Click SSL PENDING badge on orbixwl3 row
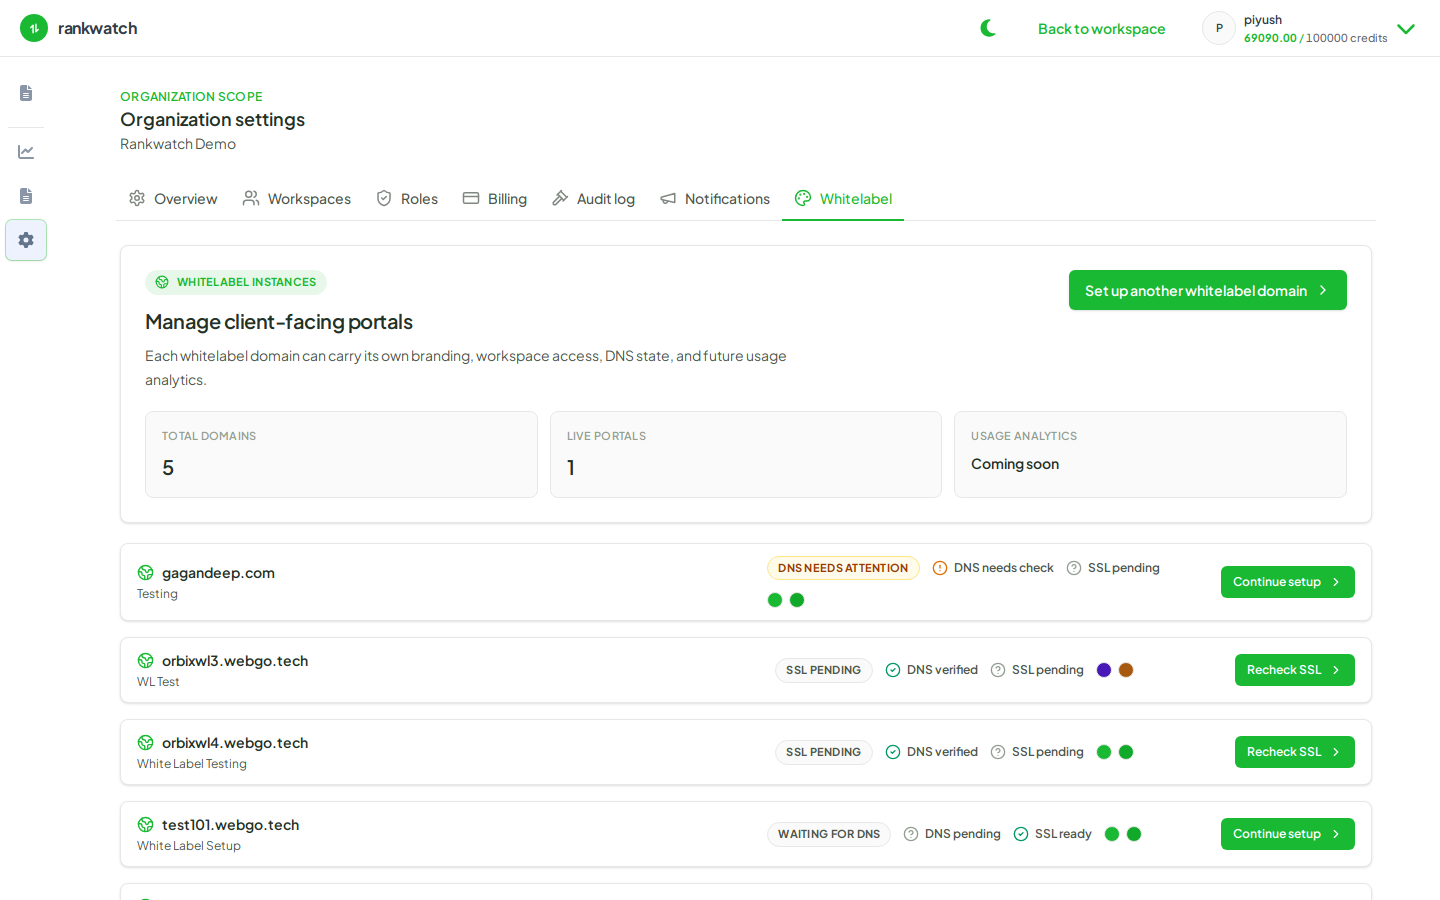 coord(823,670)
